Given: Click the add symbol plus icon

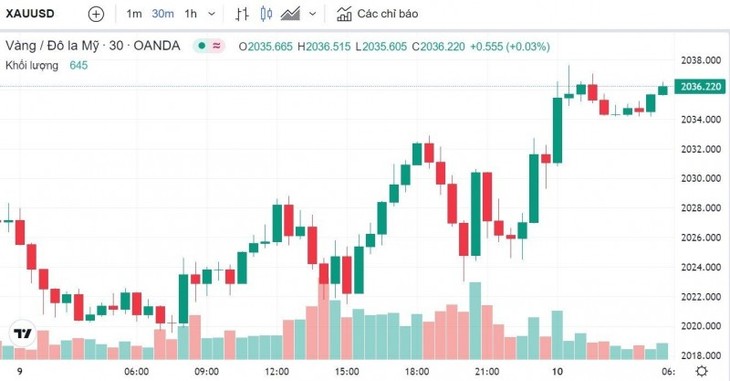Looking at the screenshot, I should (96, 14).
